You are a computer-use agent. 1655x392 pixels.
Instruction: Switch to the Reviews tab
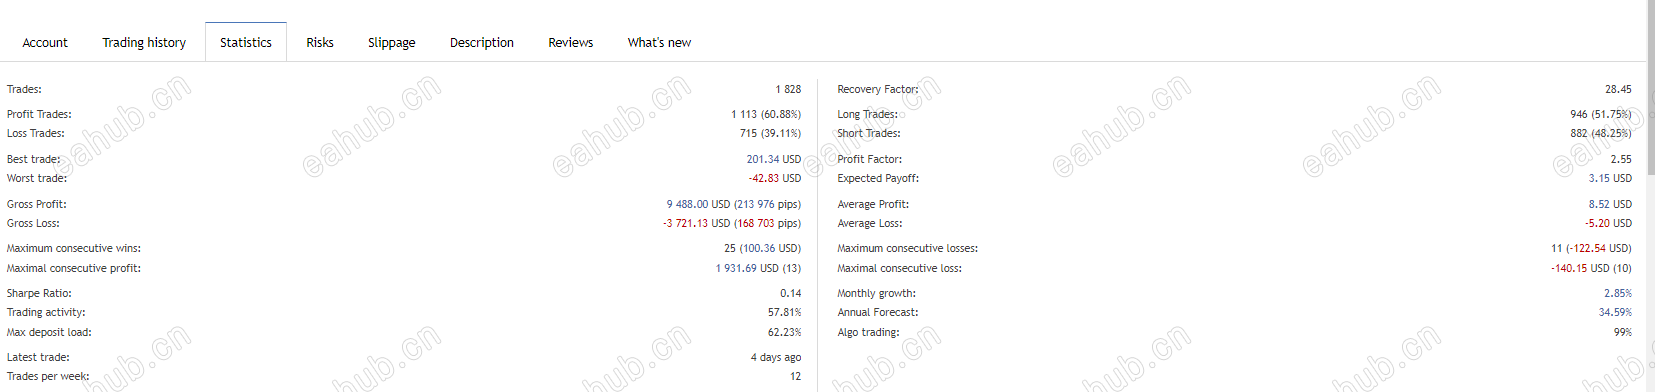coord(571,42)
